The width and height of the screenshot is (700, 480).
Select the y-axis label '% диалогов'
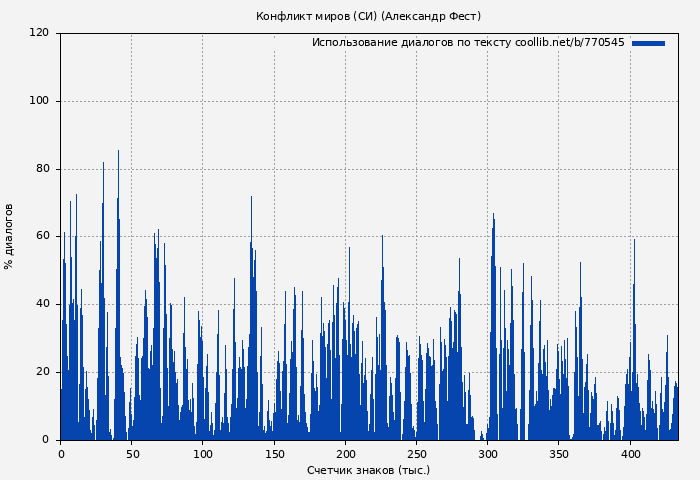(9, 236)
